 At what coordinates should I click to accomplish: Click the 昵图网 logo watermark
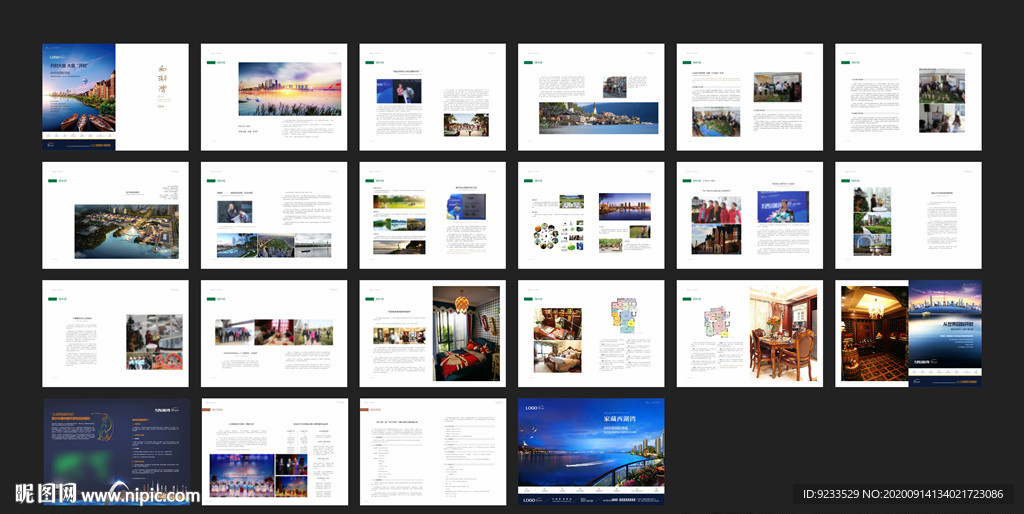pyautogui.click(x=45, y=494)
